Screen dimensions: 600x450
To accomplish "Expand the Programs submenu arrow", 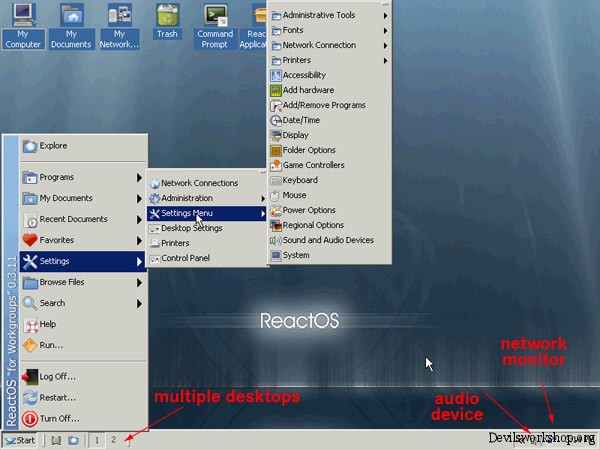I will 139,178.
